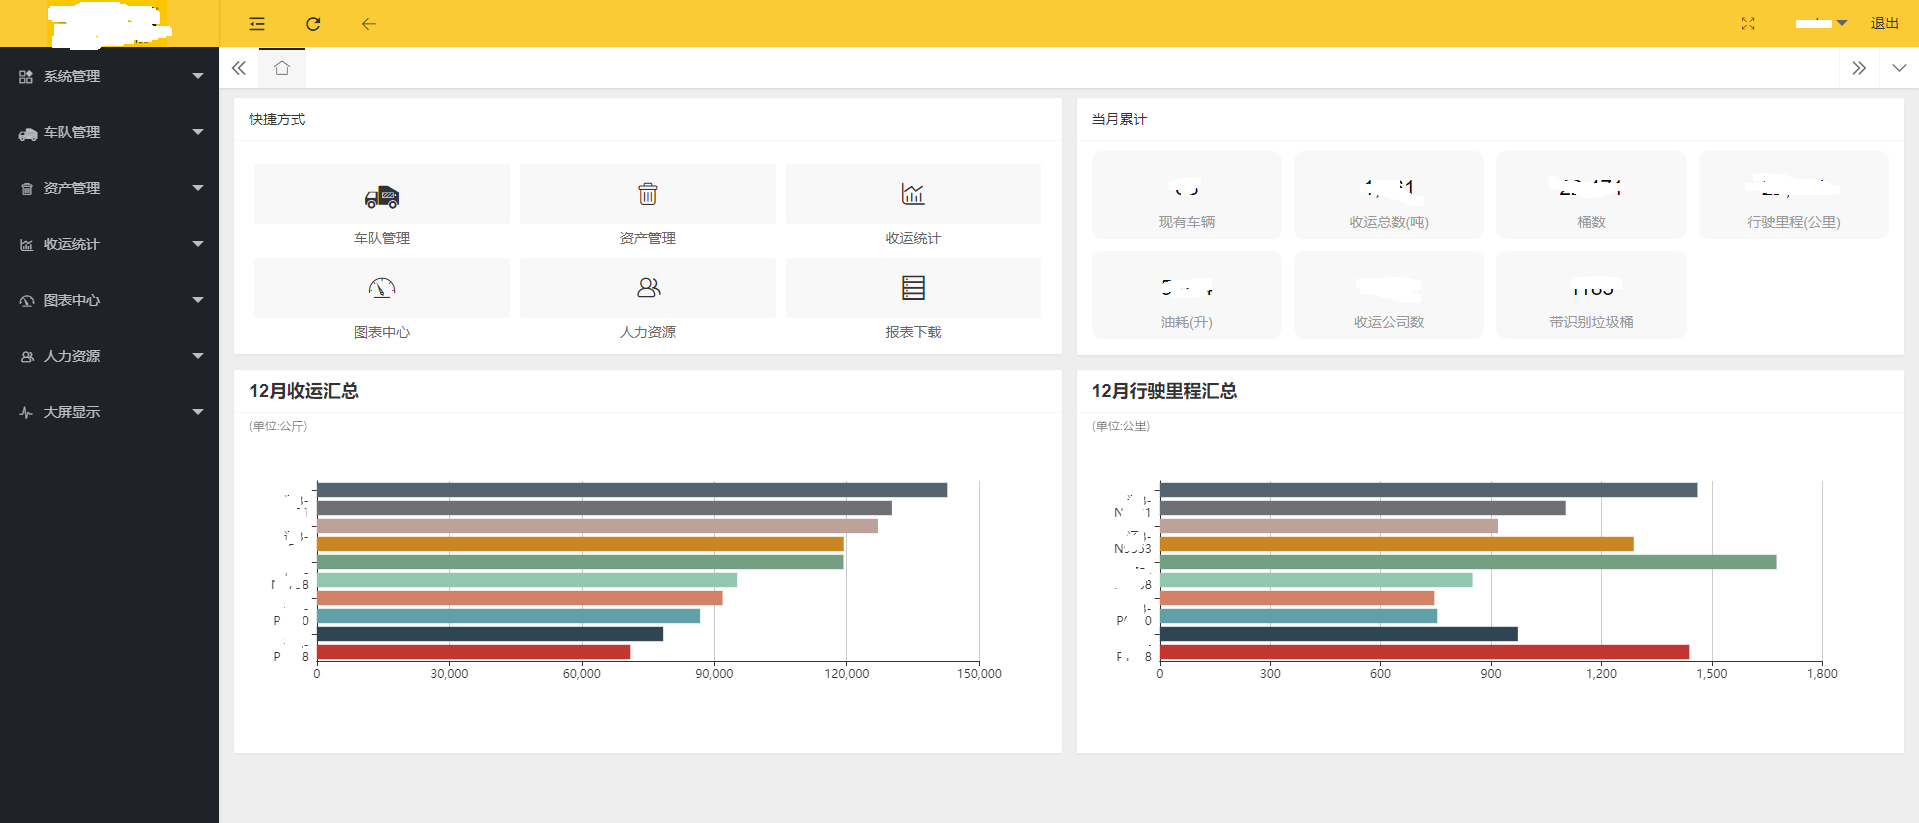Expand 大屏显示 sidebar arrow
This screenshot has width=1919, height=823.
[198, 412]
